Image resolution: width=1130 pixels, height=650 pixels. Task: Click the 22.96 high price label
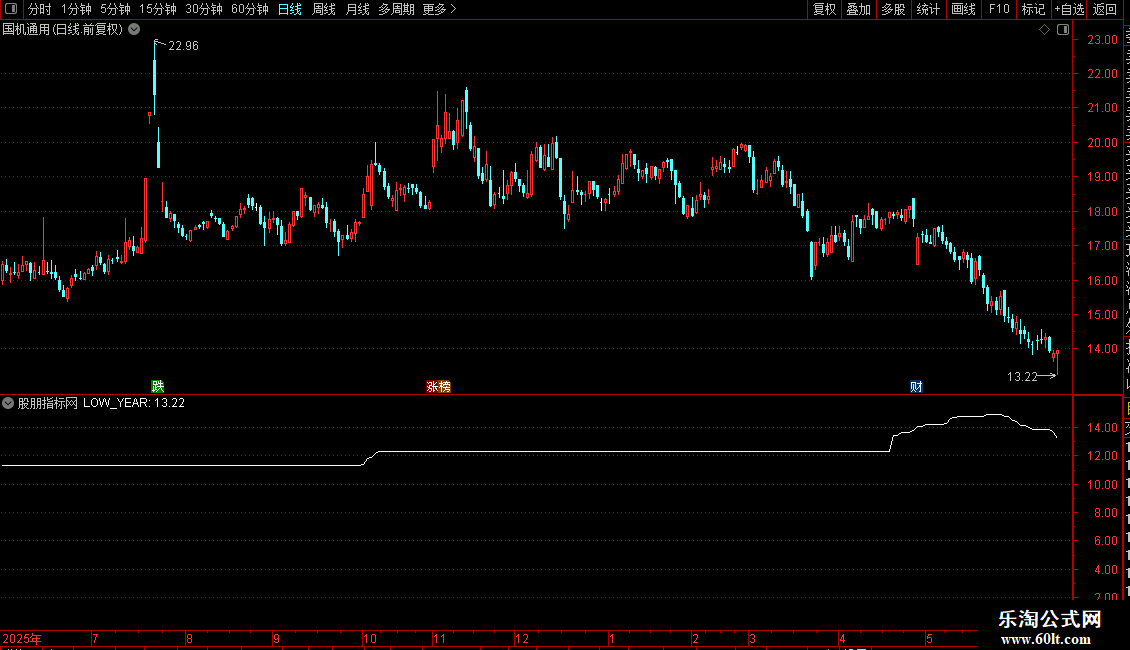(183, 45)
